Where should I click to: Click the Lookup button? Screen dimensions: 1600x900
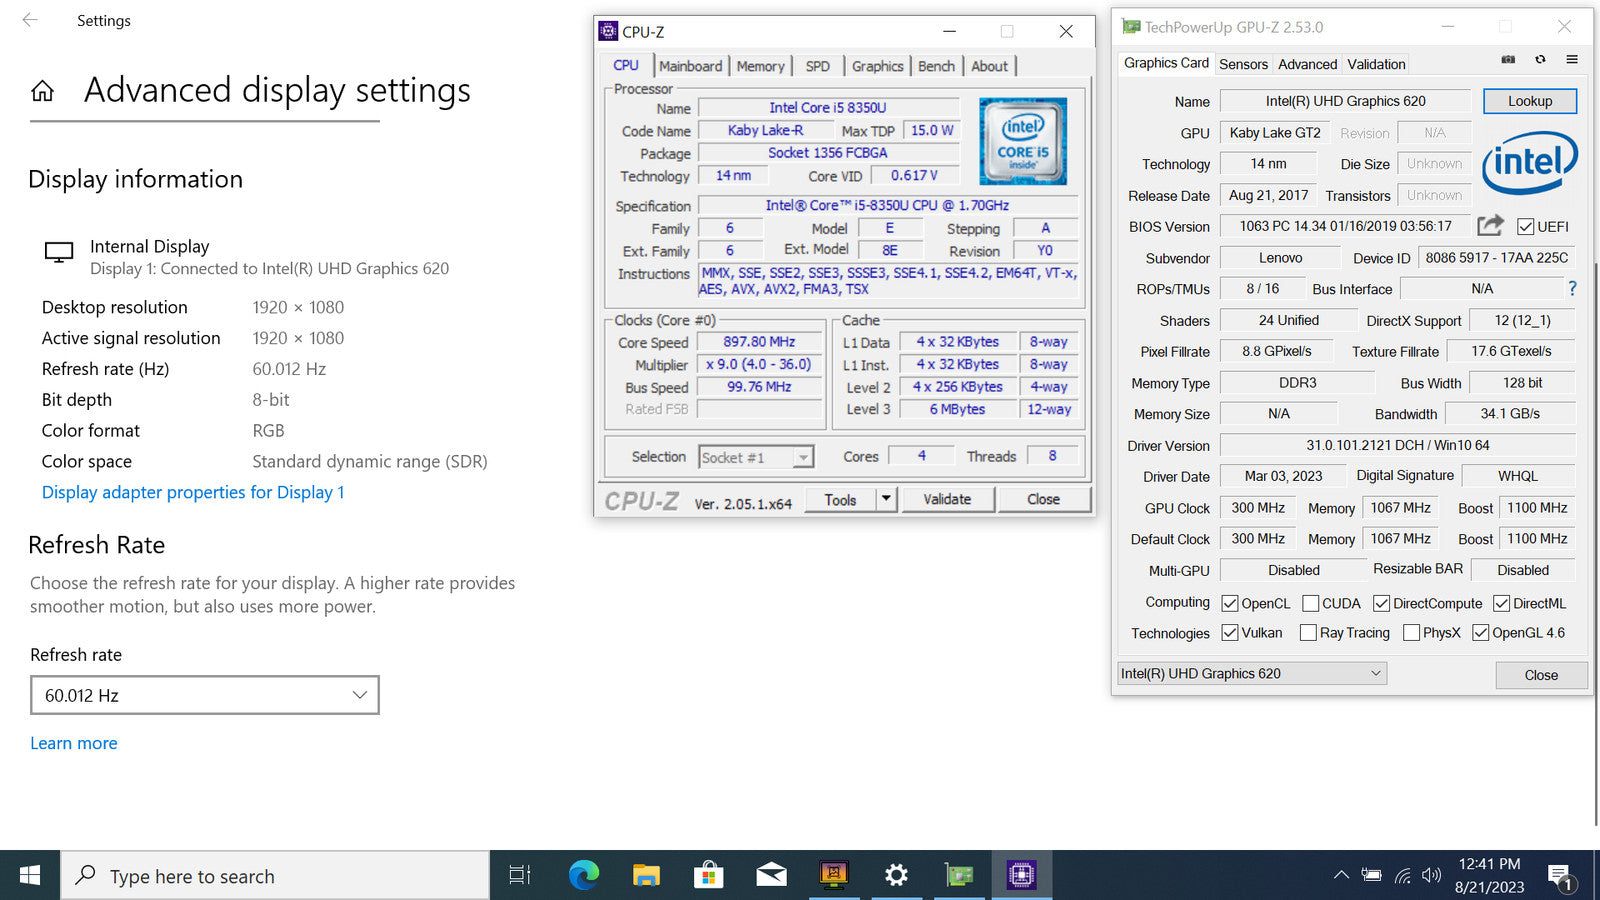(1529, 101)
